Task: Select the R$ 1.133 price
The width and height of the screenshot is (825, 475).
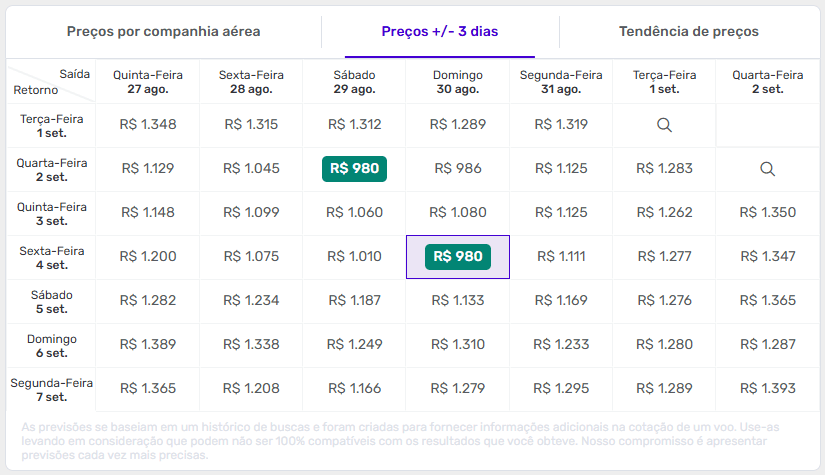Action: [x=455, y=300]
